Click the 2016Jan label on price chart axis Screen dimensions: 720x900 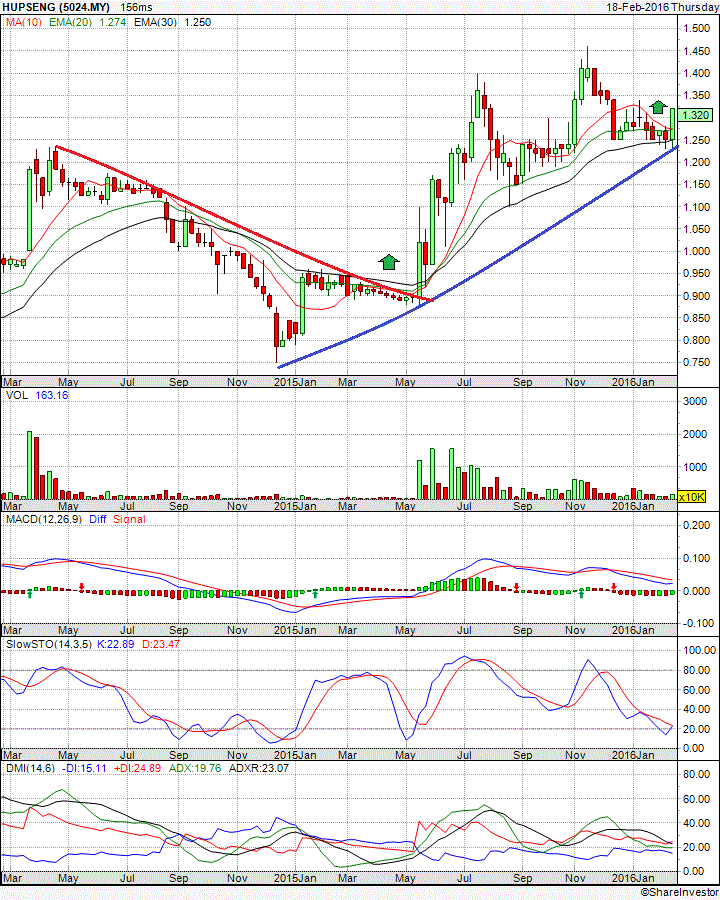[x=633, y=382]
